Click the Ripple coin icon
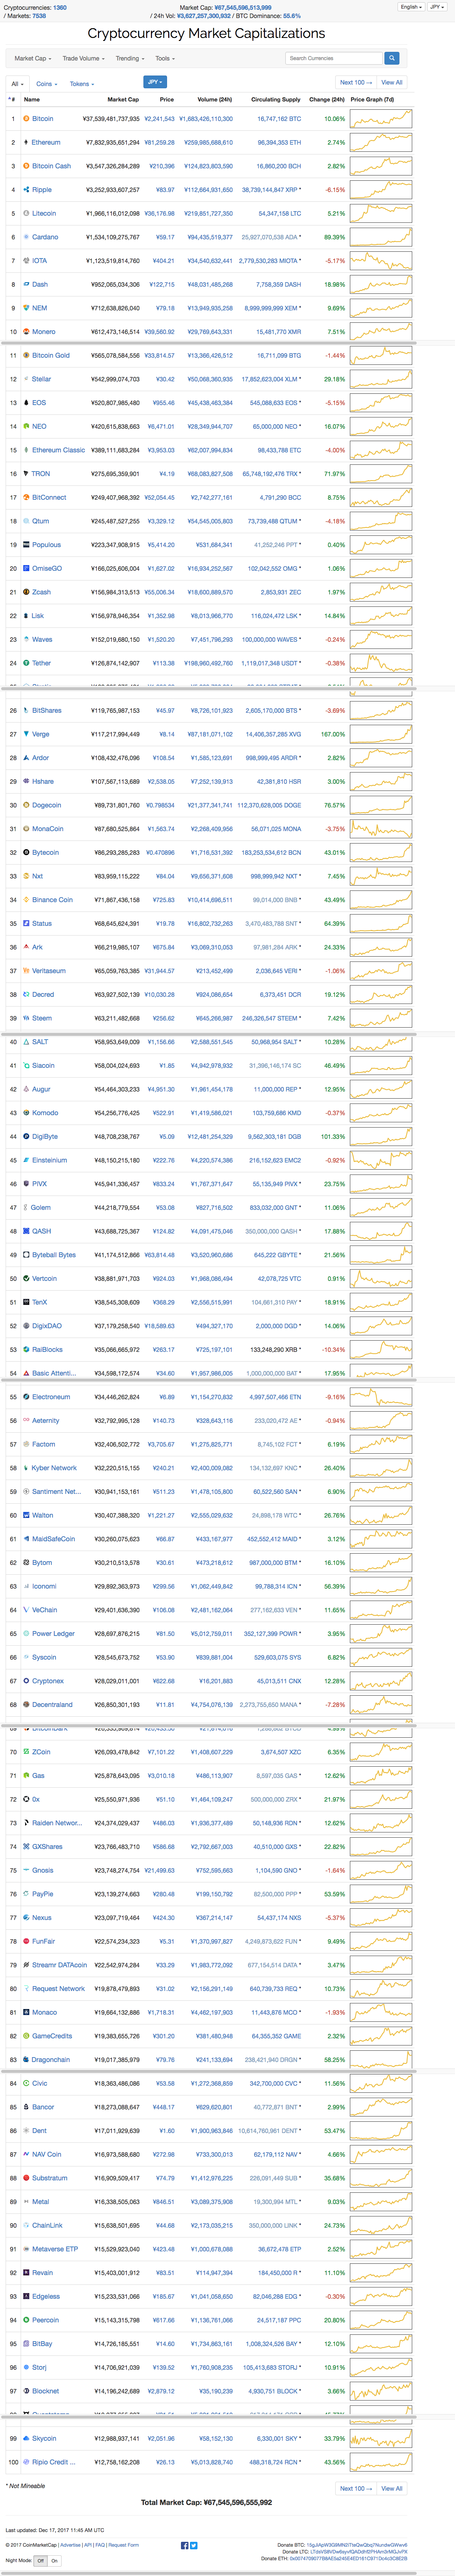This screenshot has height=2576, width=455. 26,190
